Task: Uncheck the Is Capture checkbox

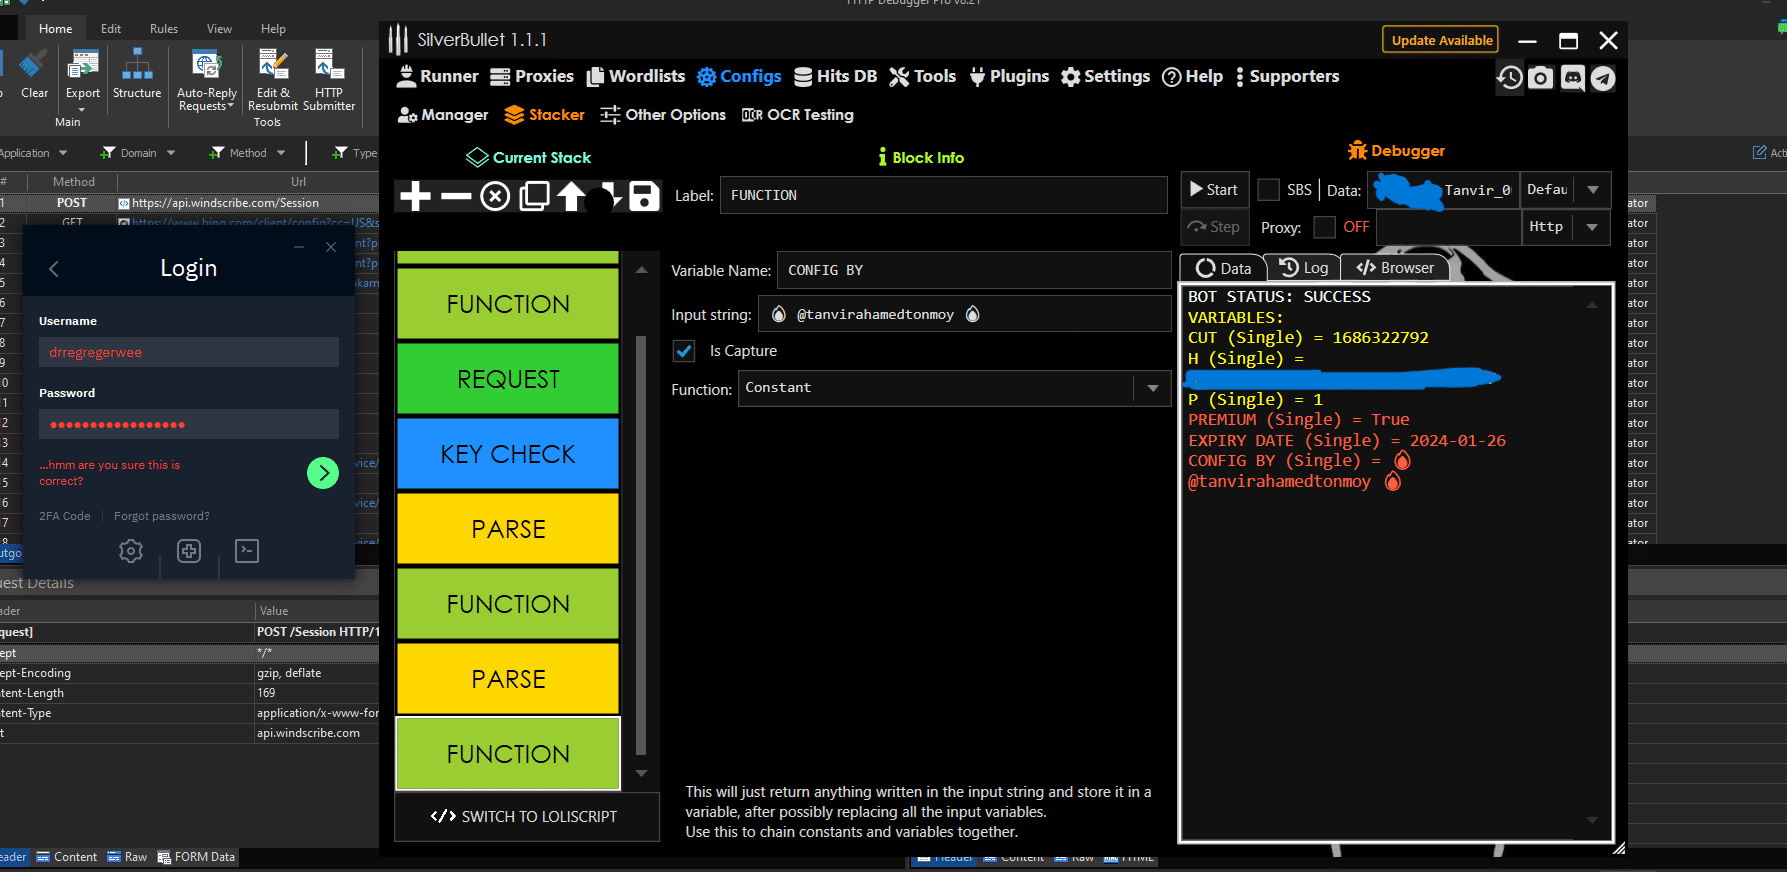Action: [x=684, y=351]
